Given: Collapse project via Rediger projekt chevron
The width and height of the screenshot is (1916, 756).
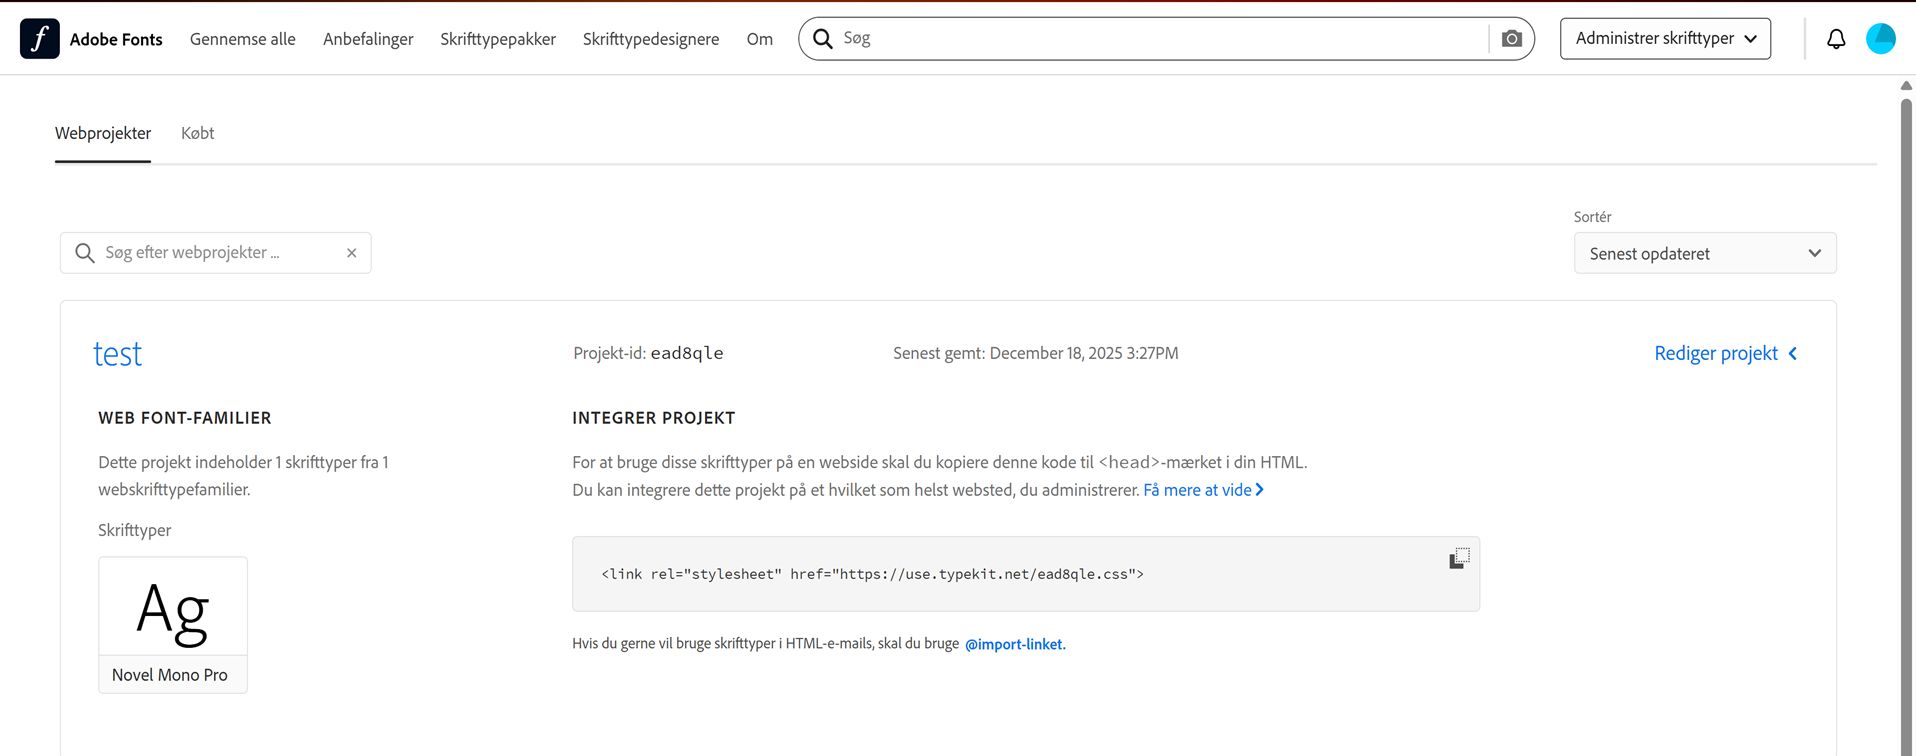Looking at the screenshot, I should pyautogui.click(x=1793, y=353).
